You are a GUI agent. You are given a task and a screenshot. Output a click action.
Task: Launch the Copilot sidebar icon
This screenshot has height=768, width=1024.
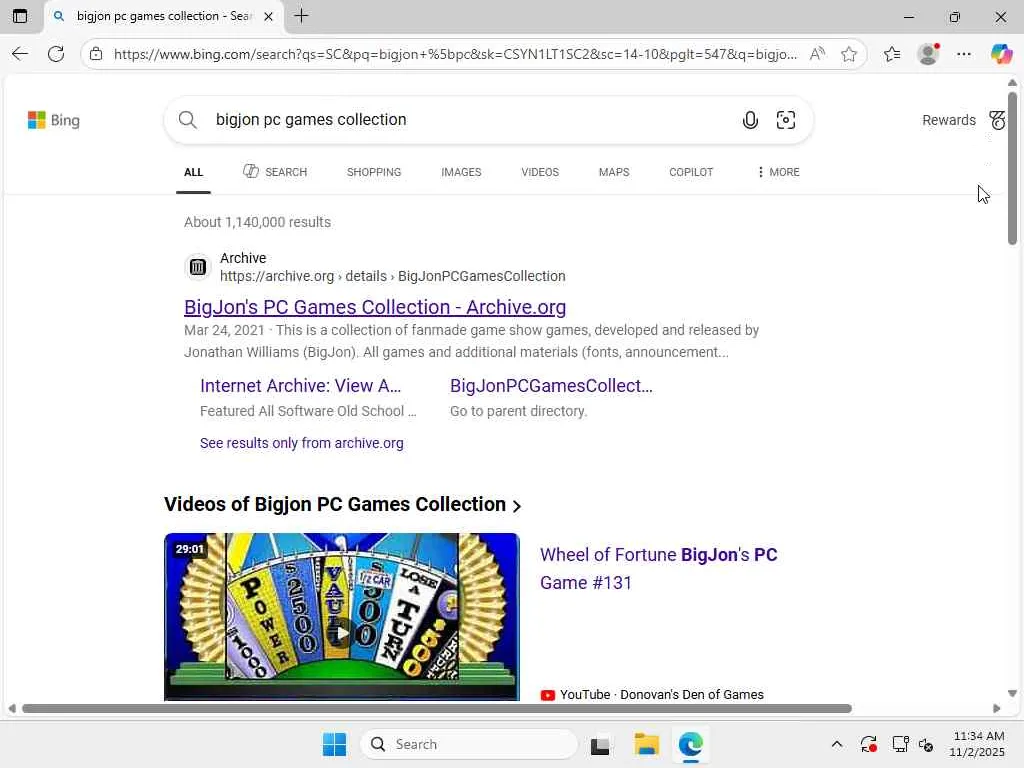point(1000,54)
